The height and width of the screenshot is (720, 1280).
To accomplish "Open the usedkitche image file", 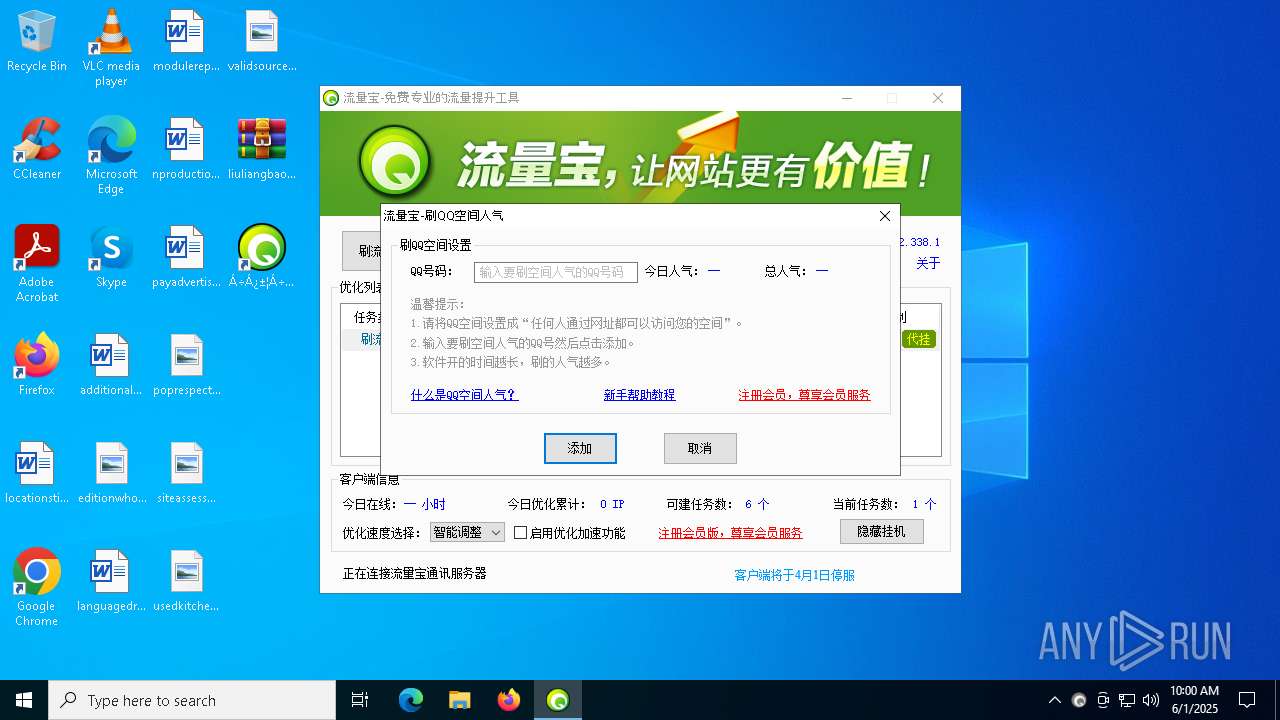I will point(186,581).
